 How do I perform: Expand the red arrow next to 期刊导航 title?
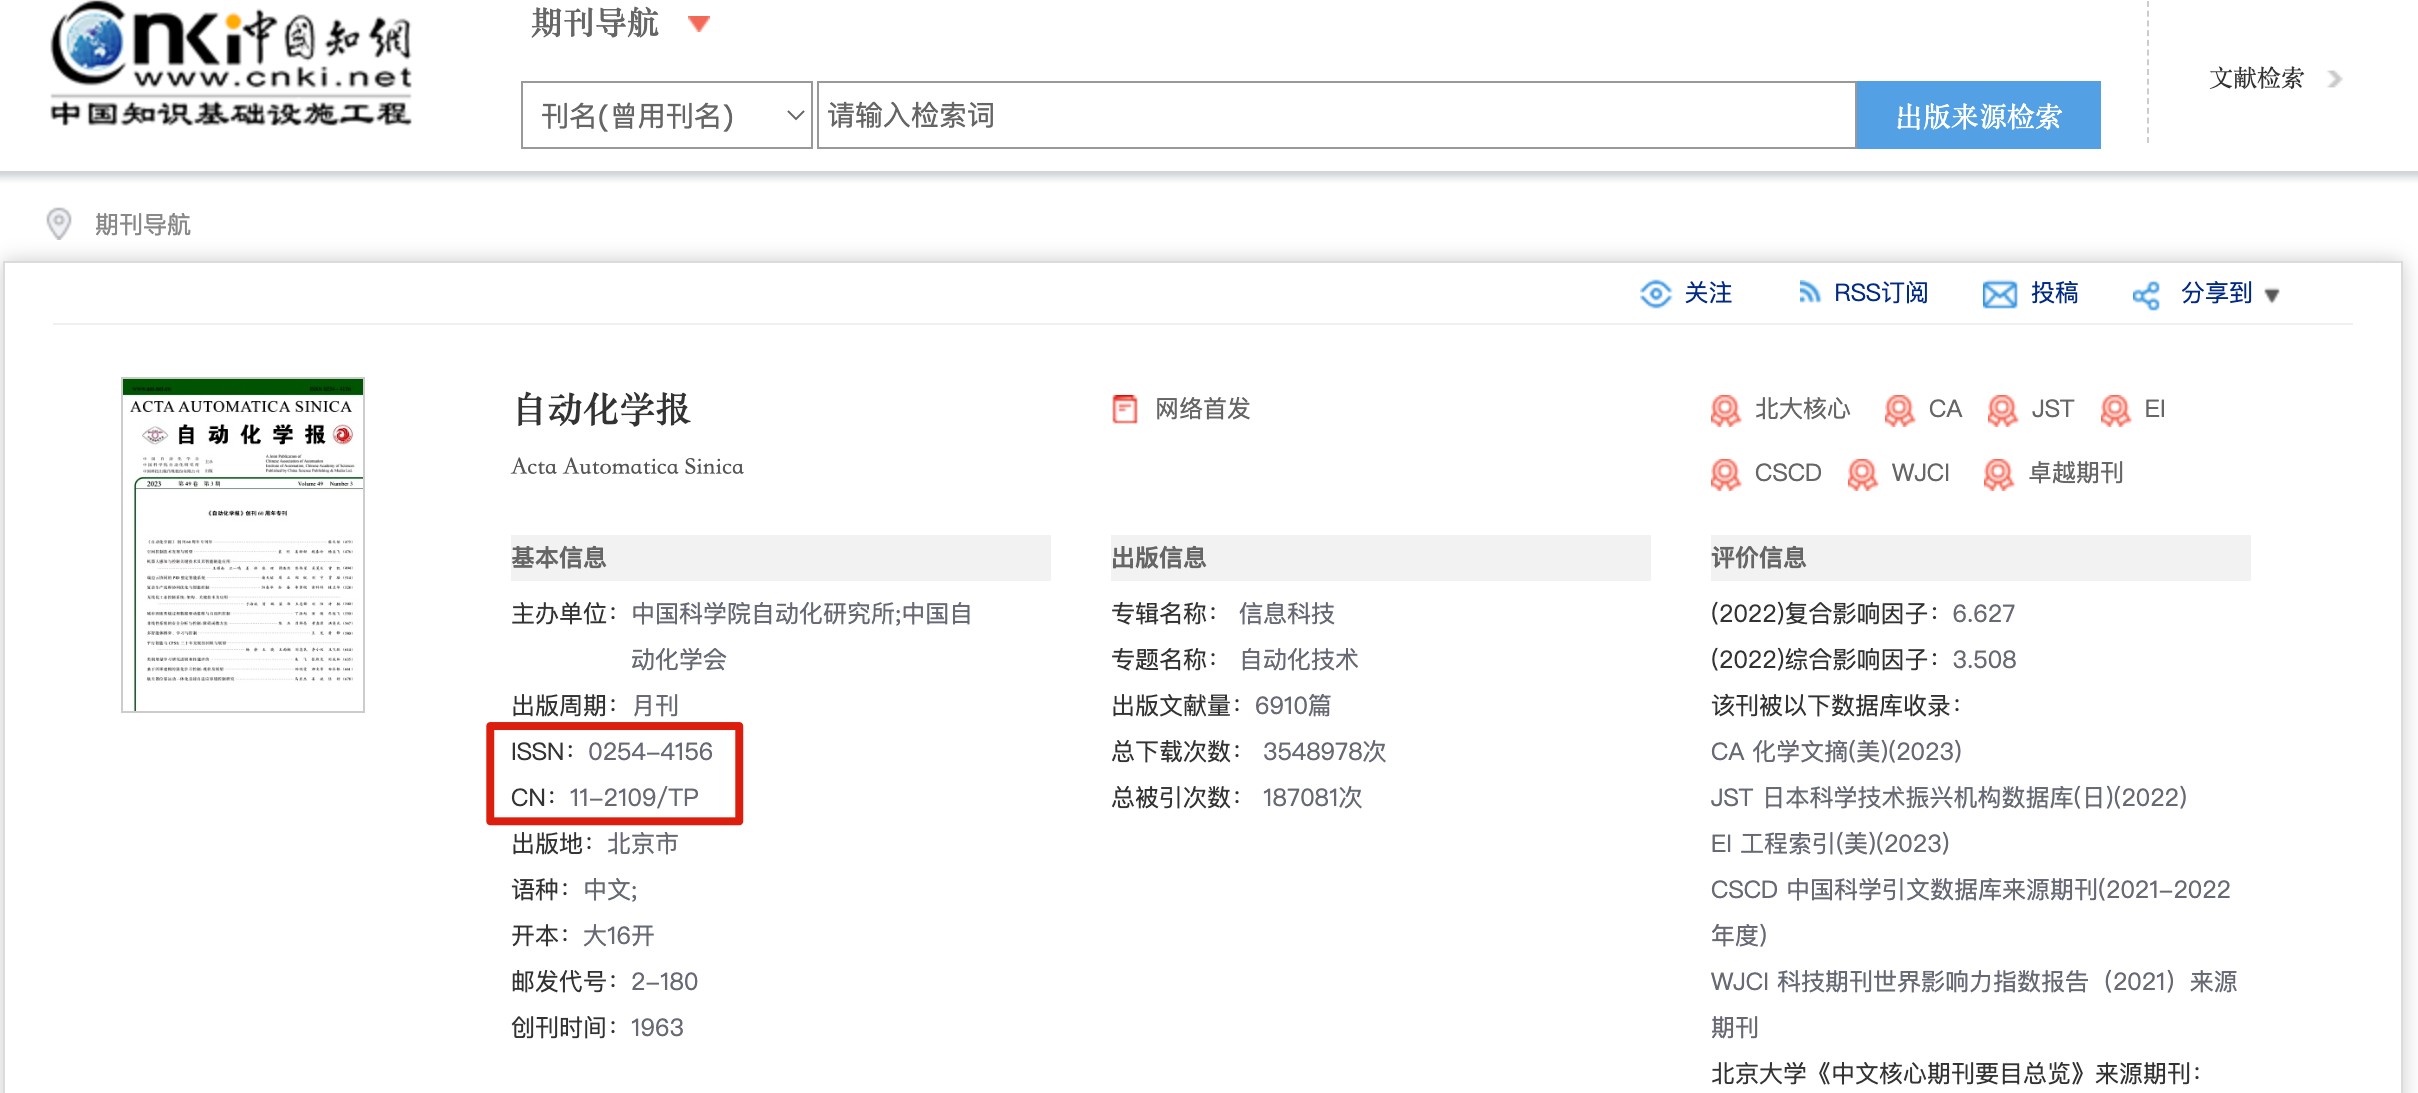(x=699, y=24)
